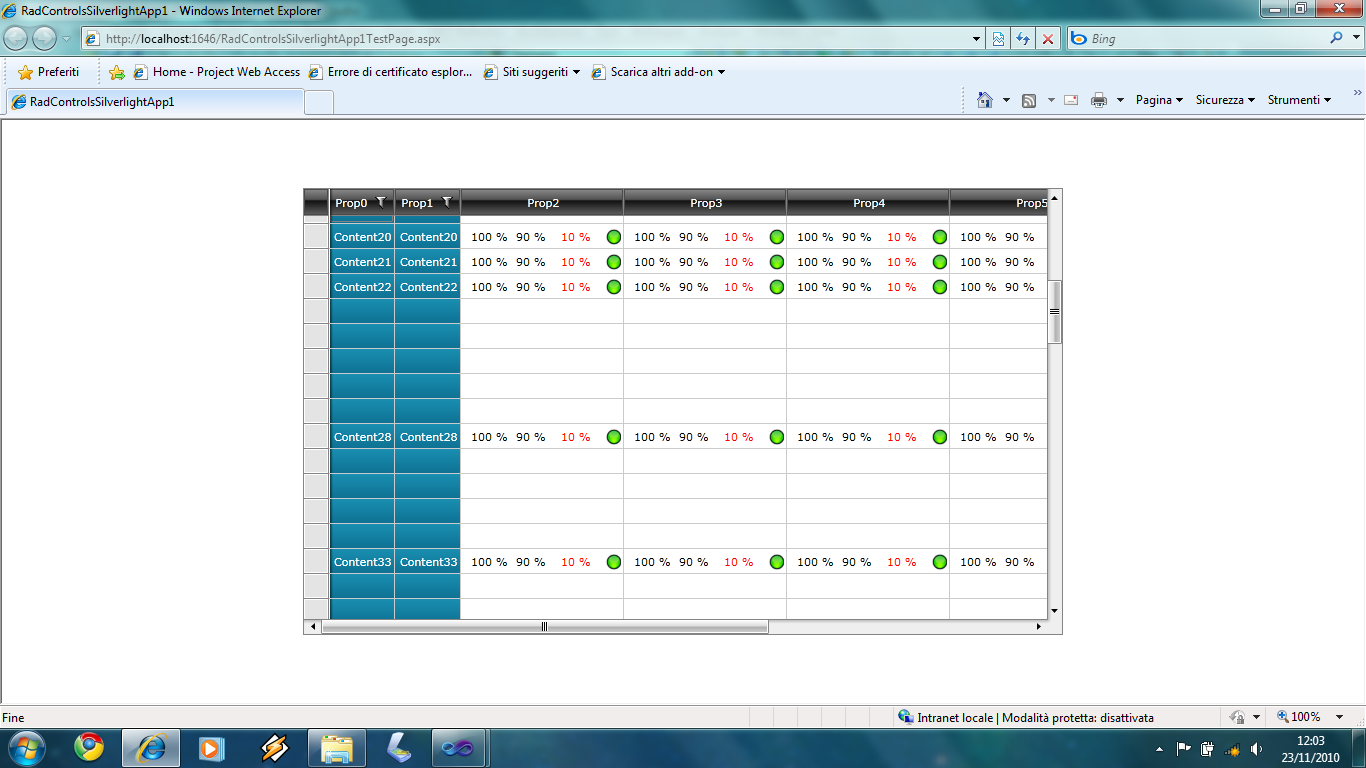The height and width of the screenshot is (768, 1366).
Task: Click the grid horizontal scrollbar left arrow
Action: tap(313, 627)
